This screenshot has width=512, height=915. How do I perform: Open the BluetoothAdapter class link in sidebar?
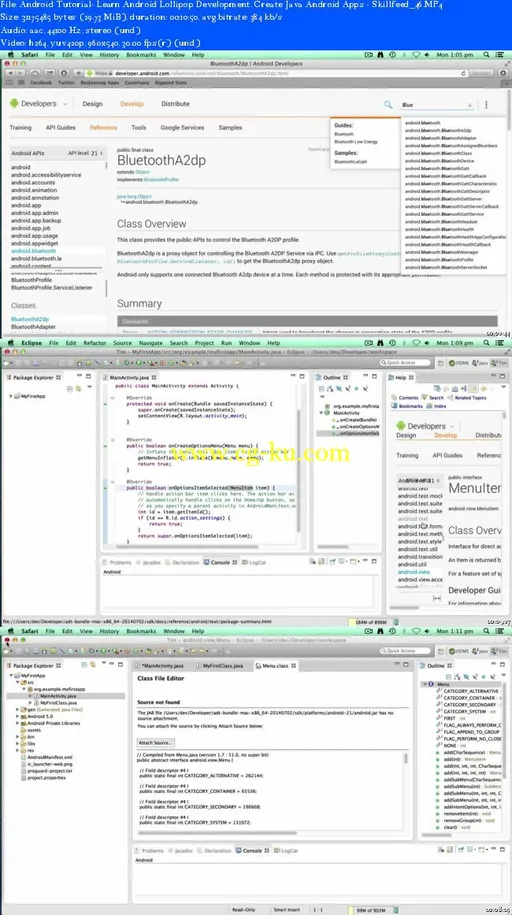click(x=33, y=327)
